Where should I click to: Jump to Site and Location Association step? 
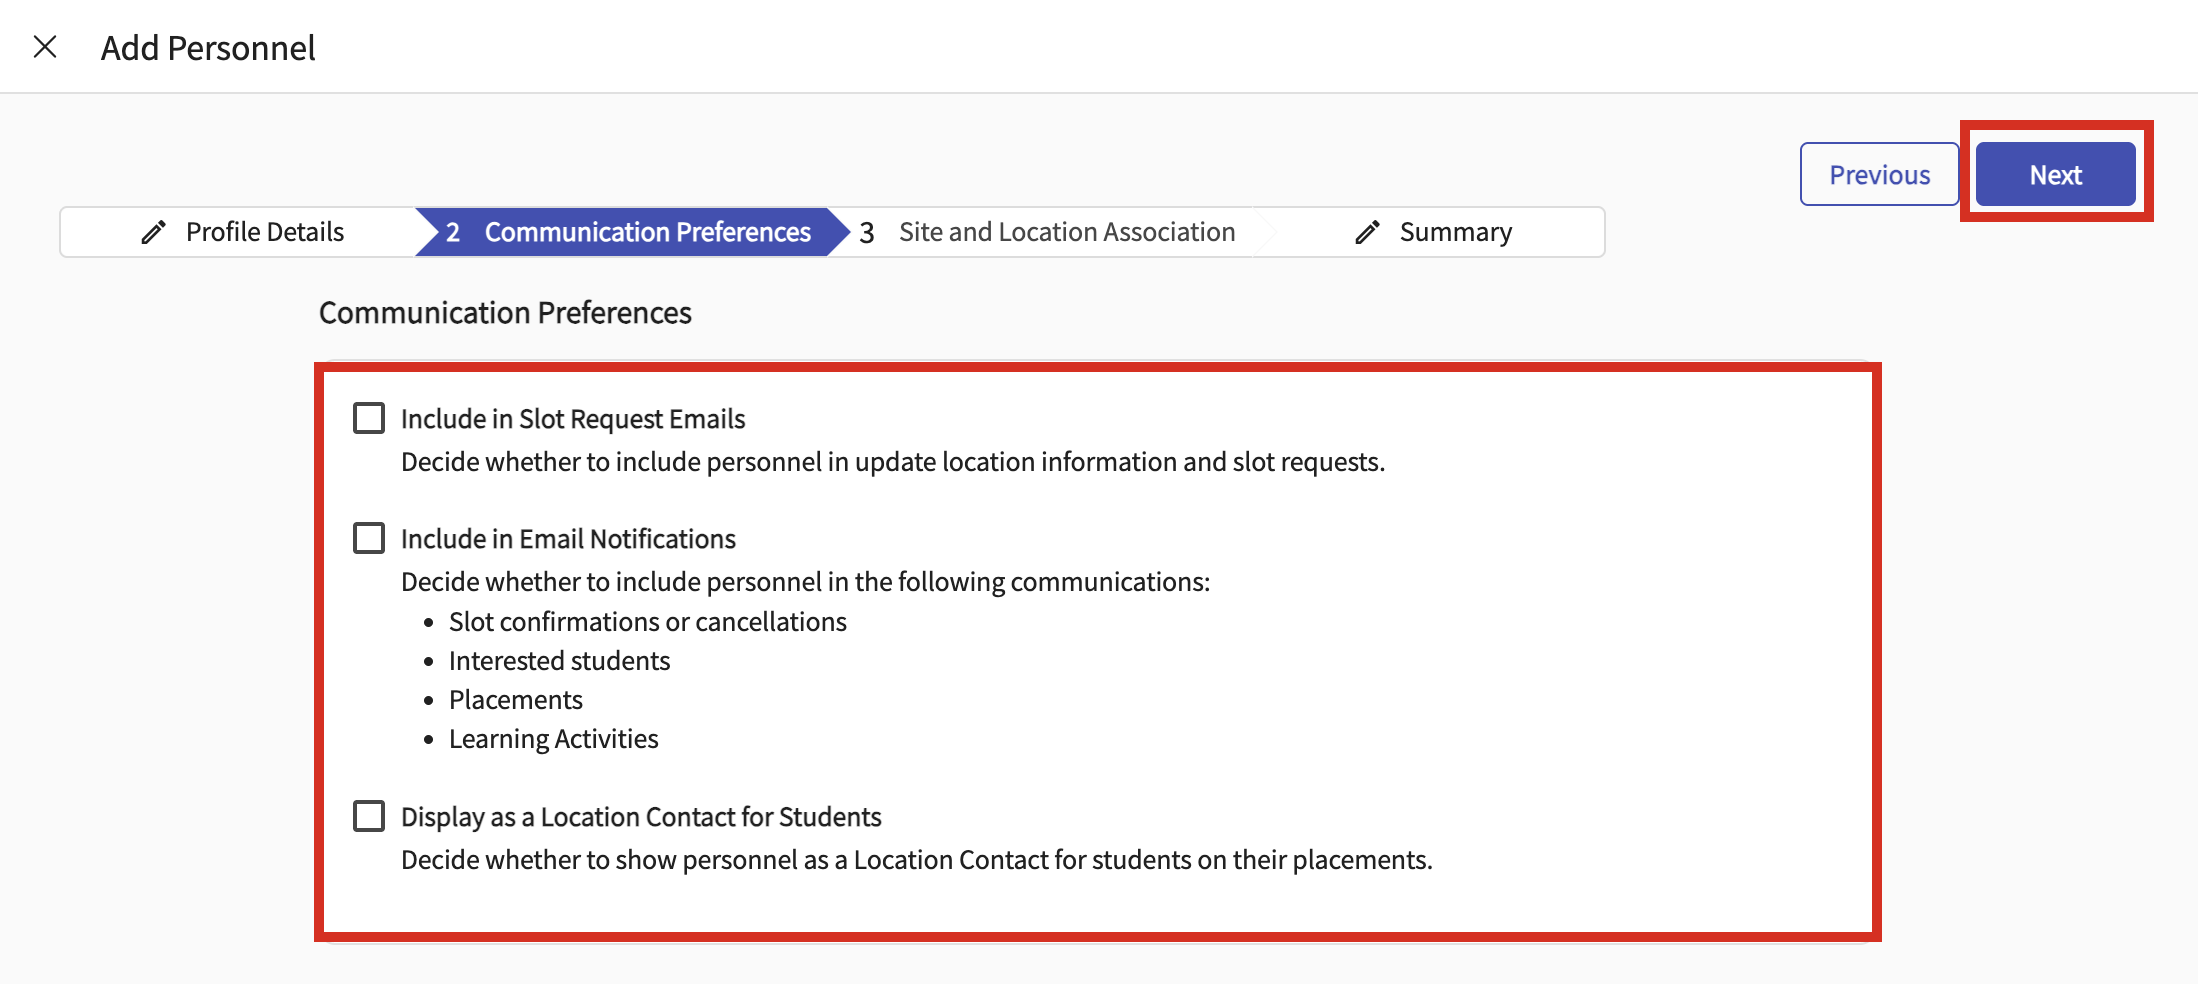tap(1066, 232)
